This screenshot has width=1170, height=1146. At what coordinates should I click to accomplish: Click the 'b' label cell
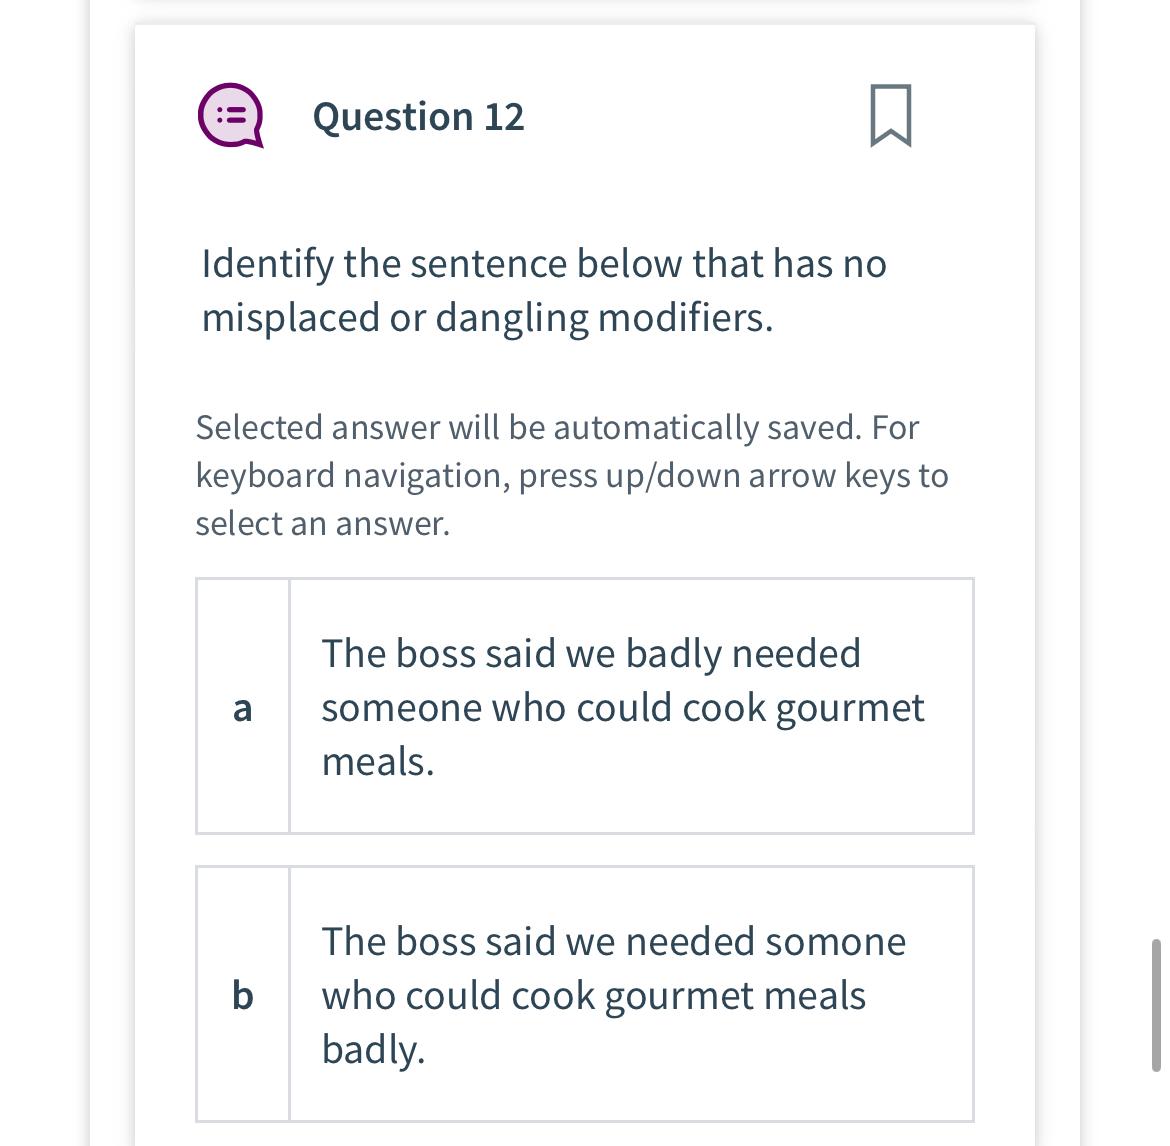[x=242, y=994]
